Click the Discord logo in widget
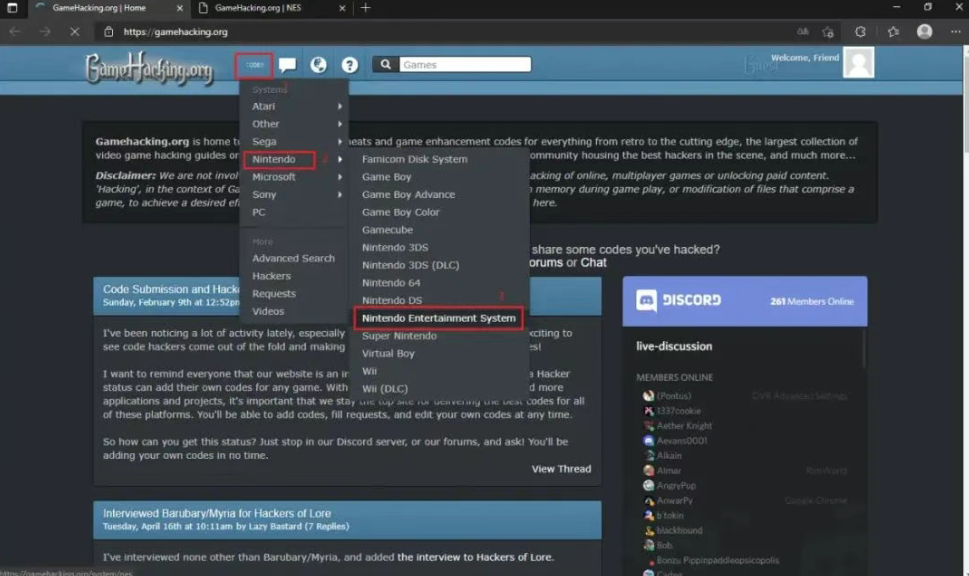 click(x=679, y=300)
